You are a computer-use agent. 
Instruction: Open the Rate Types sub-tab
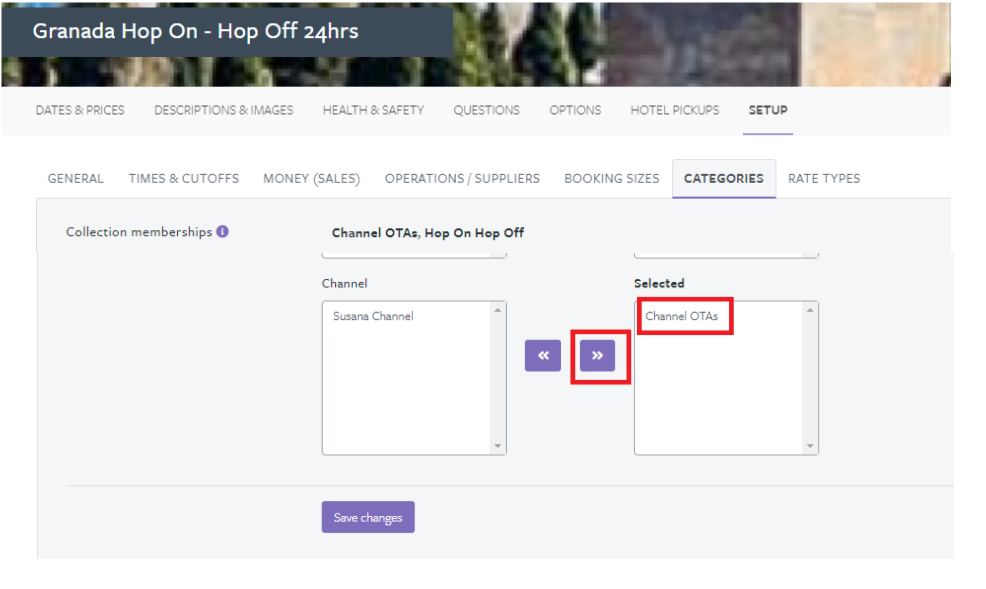823,179
